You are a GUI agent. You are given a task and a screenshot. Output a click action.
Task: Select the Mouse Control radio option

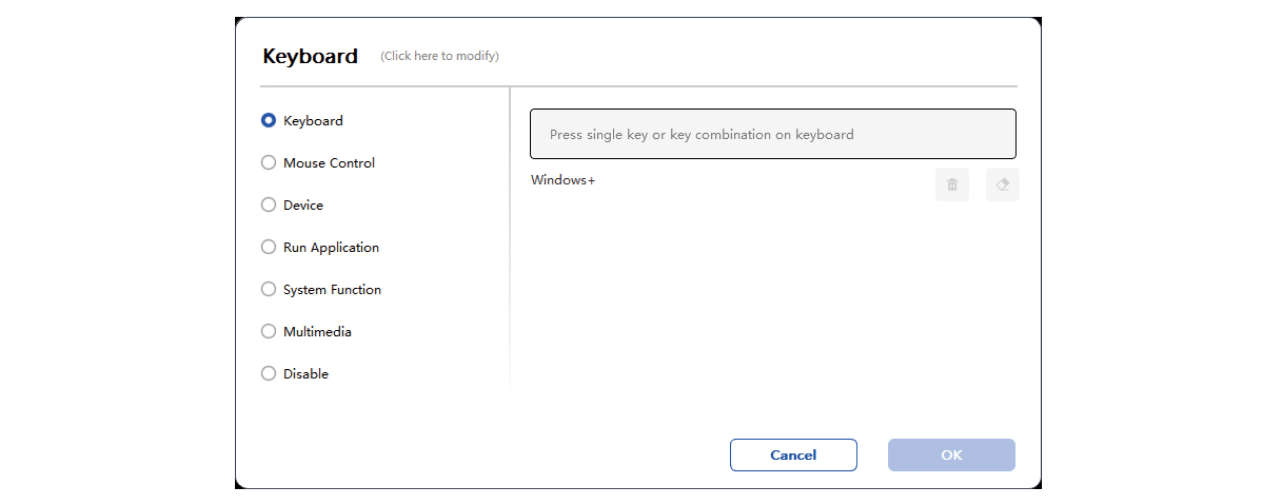(x=268, y=162)
